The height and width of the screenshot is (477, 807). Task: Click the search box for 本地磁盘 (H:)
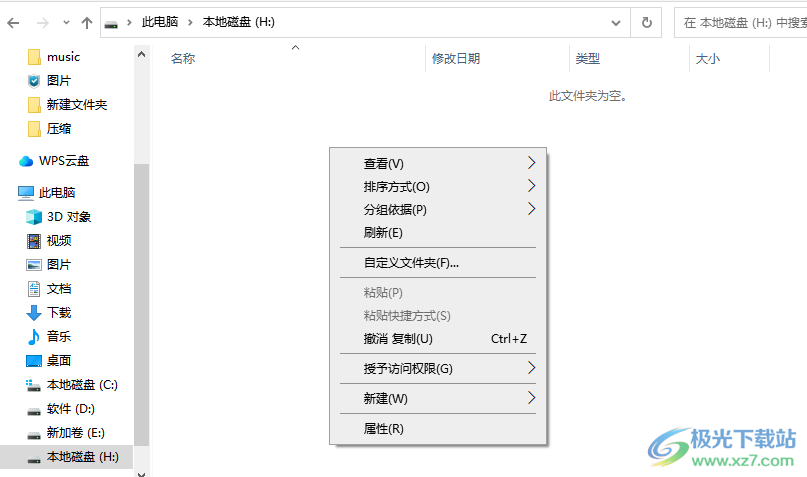coord(741,23)
